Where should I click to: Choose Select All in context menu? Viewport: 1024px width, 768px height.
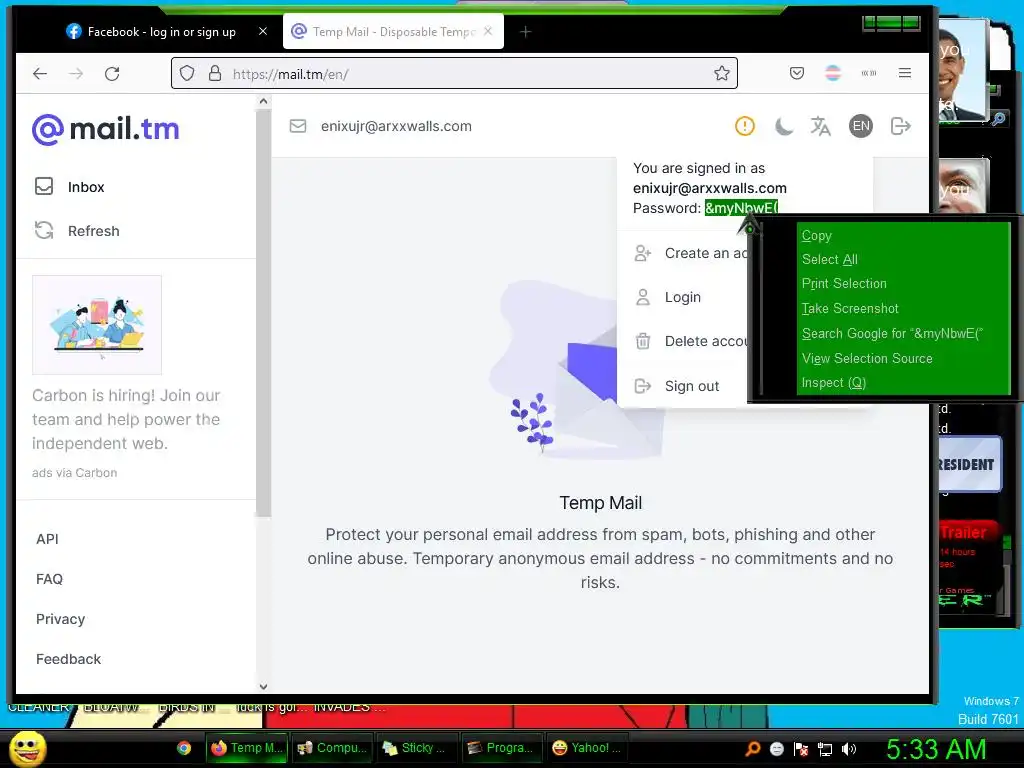pyautogui.click(x=829, y=259)
